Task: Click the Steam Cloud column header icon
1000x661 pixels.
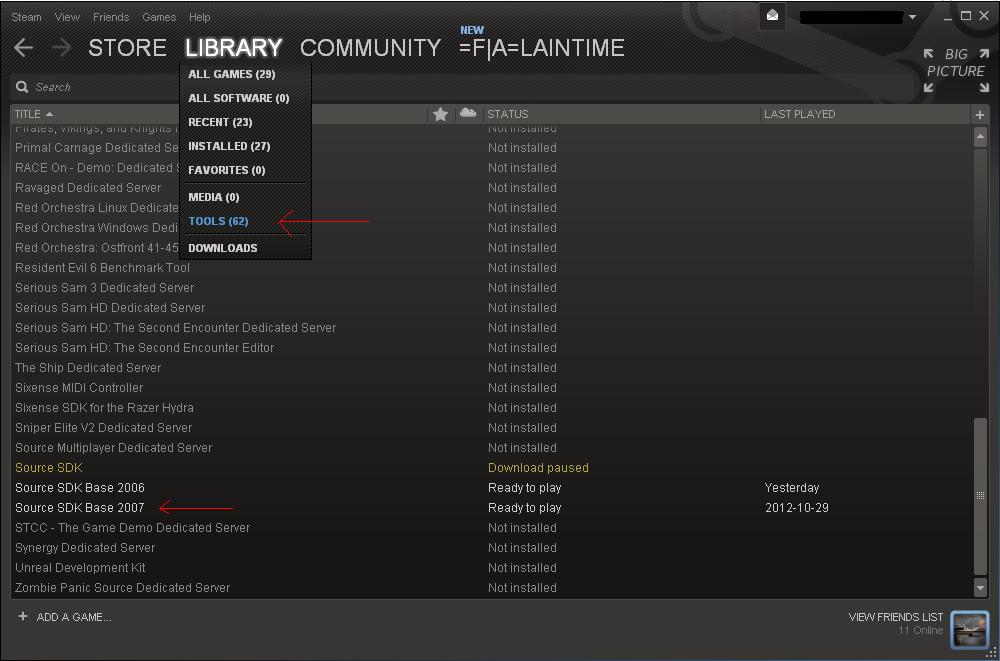Action: (x=468, y=114)
